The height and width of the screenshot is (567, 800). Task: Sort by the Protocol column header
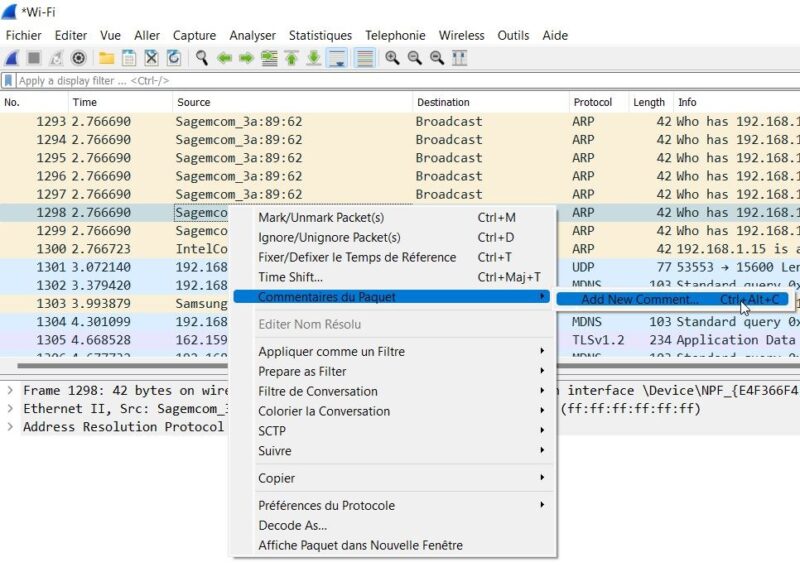(599, 102)
